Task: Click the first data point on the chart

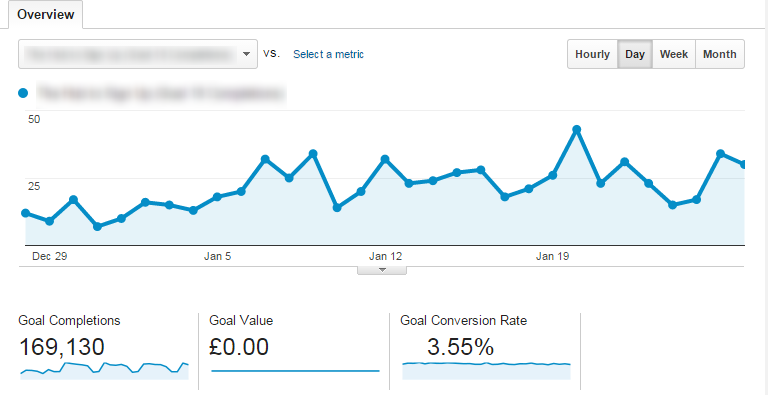Action: click(x=25, y=213)
